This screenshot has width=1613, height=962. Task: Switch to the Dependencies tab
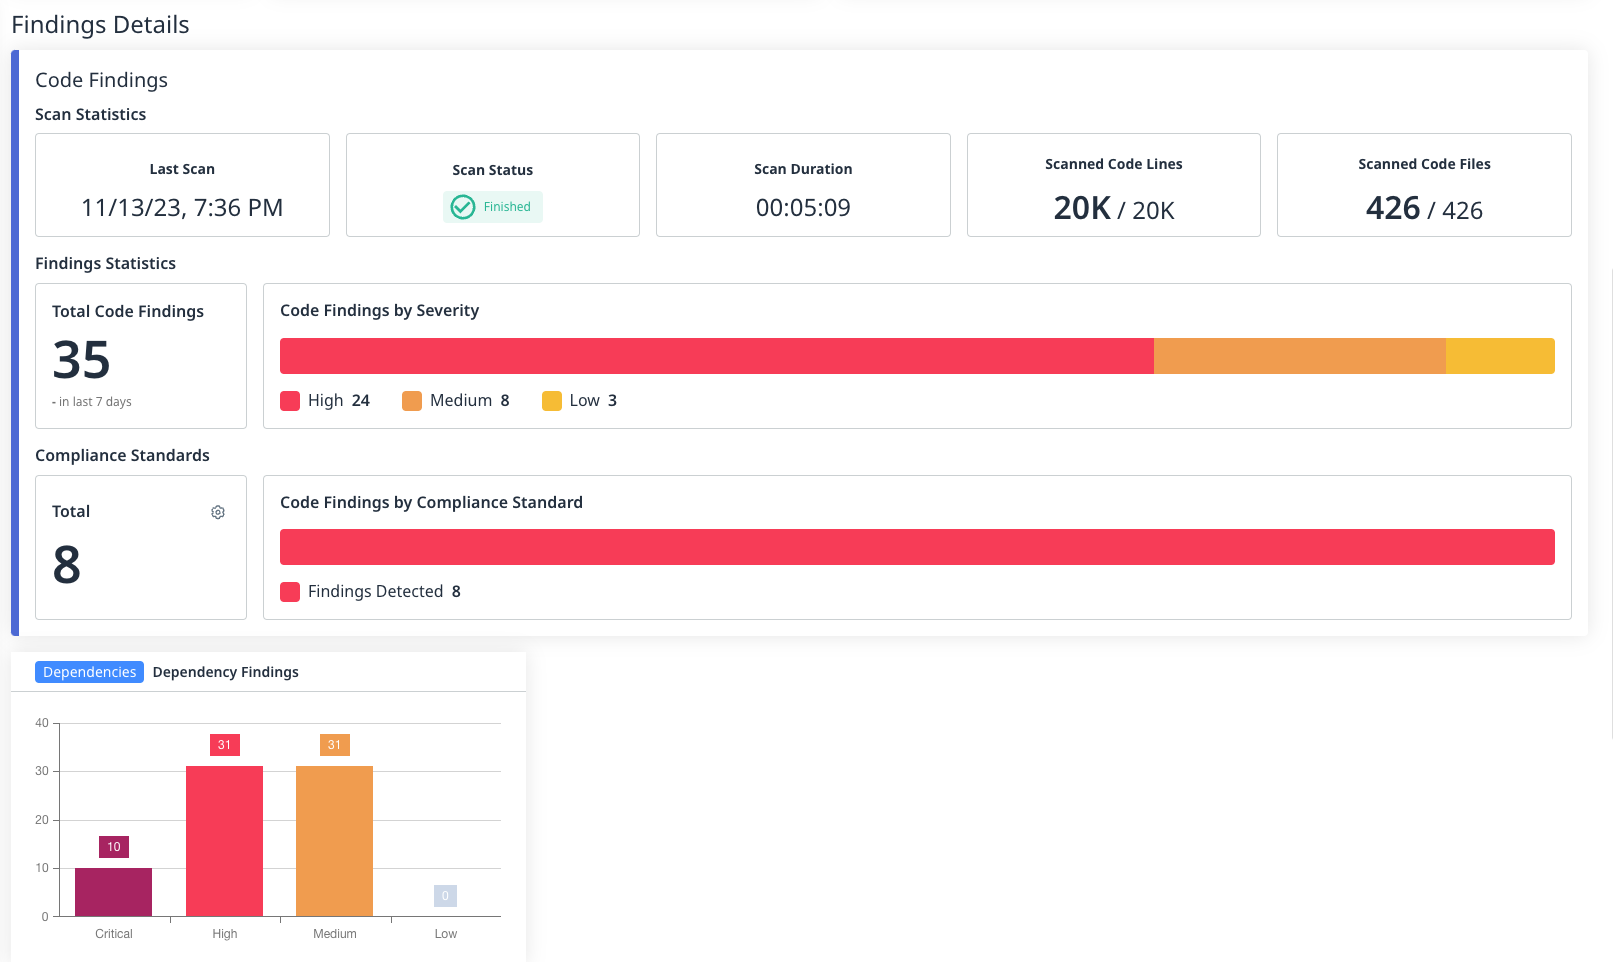[x=89, y=672]
